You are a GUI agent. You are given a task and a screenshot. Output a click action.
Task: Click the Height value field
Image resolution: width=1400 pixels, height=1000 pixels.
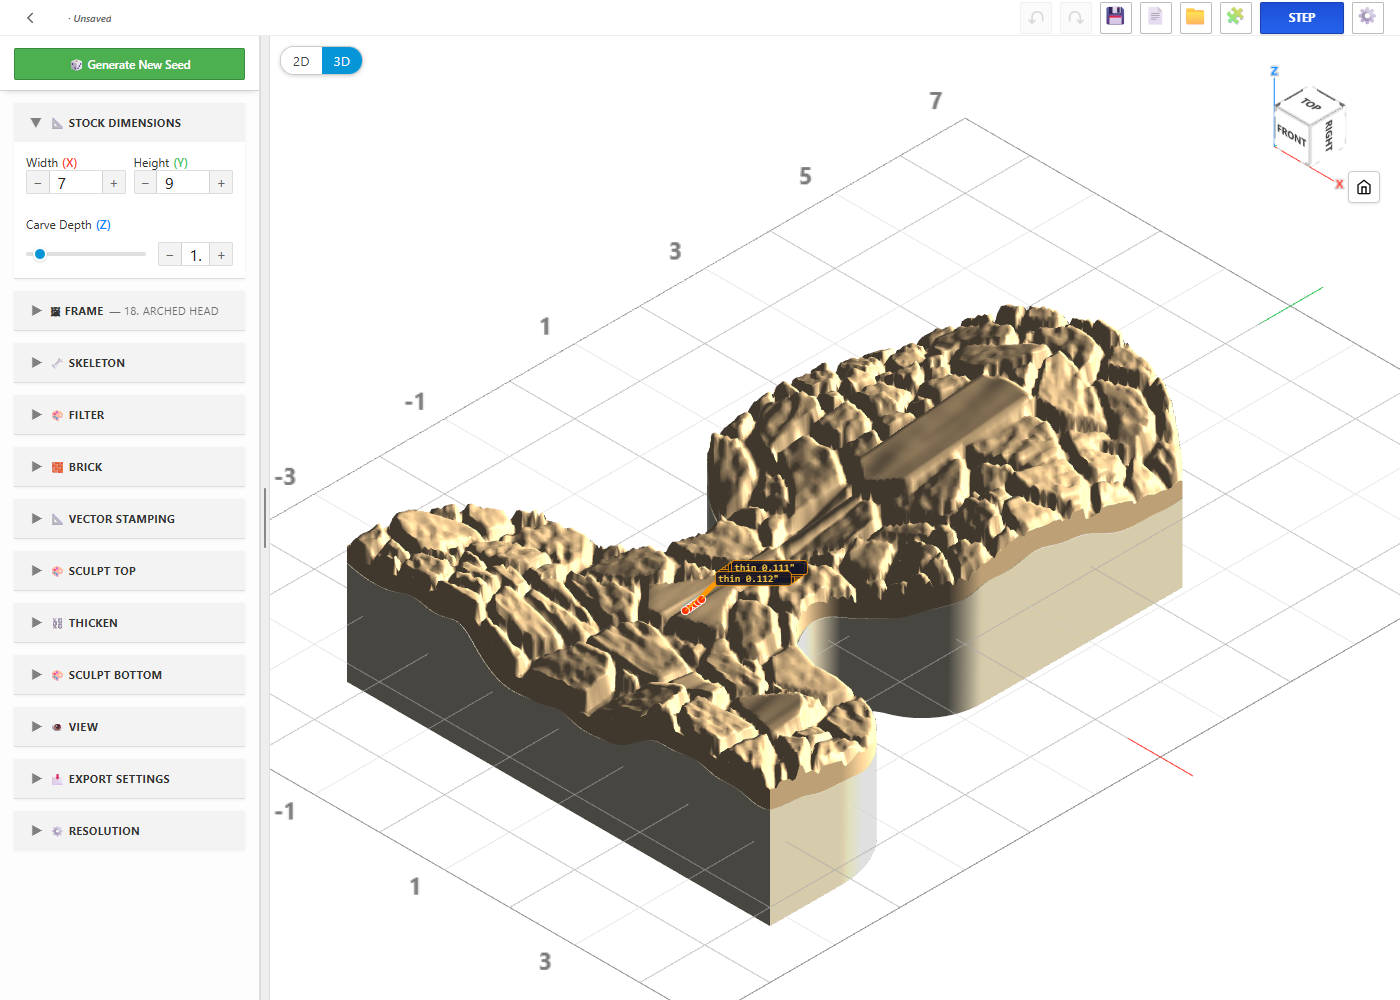(183, 183)
